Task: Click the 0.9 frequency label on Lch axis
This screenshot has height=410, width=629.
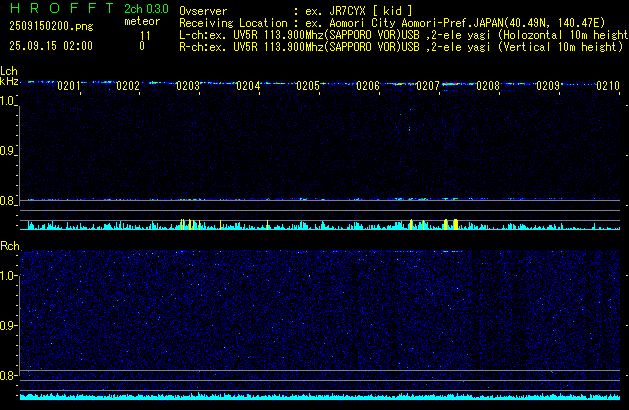Action: [x=7, y=151]
